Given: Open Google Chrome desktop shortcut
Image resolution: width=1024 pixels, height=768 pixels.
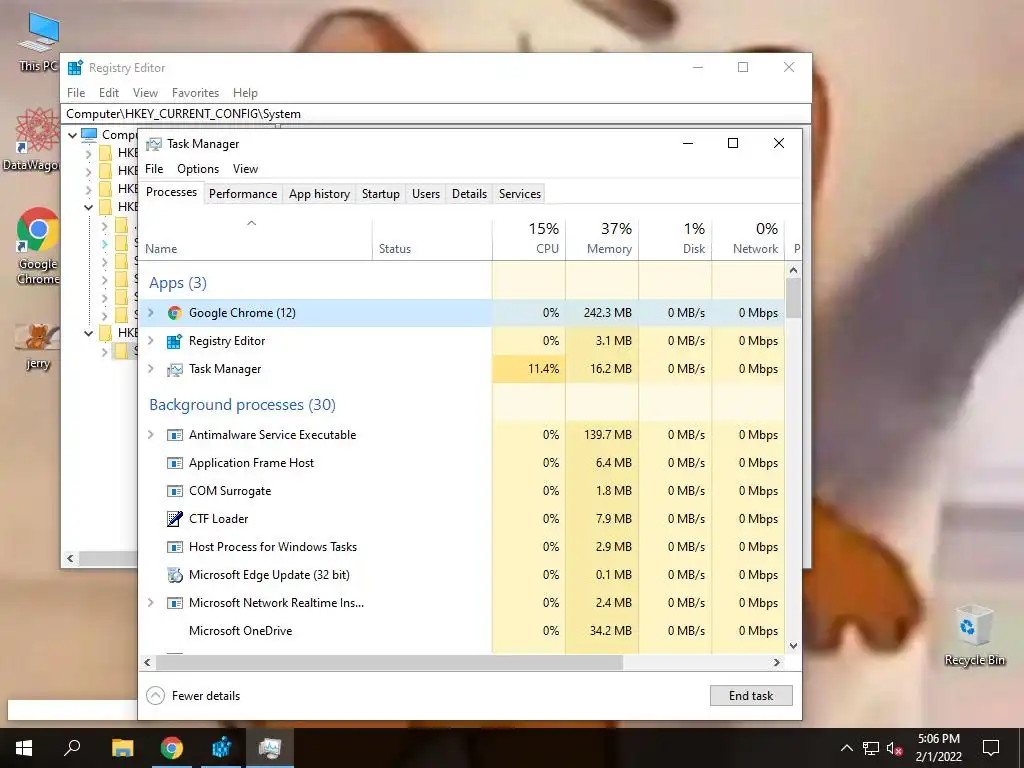Looking at the screenshot, I should click(38, 246).
